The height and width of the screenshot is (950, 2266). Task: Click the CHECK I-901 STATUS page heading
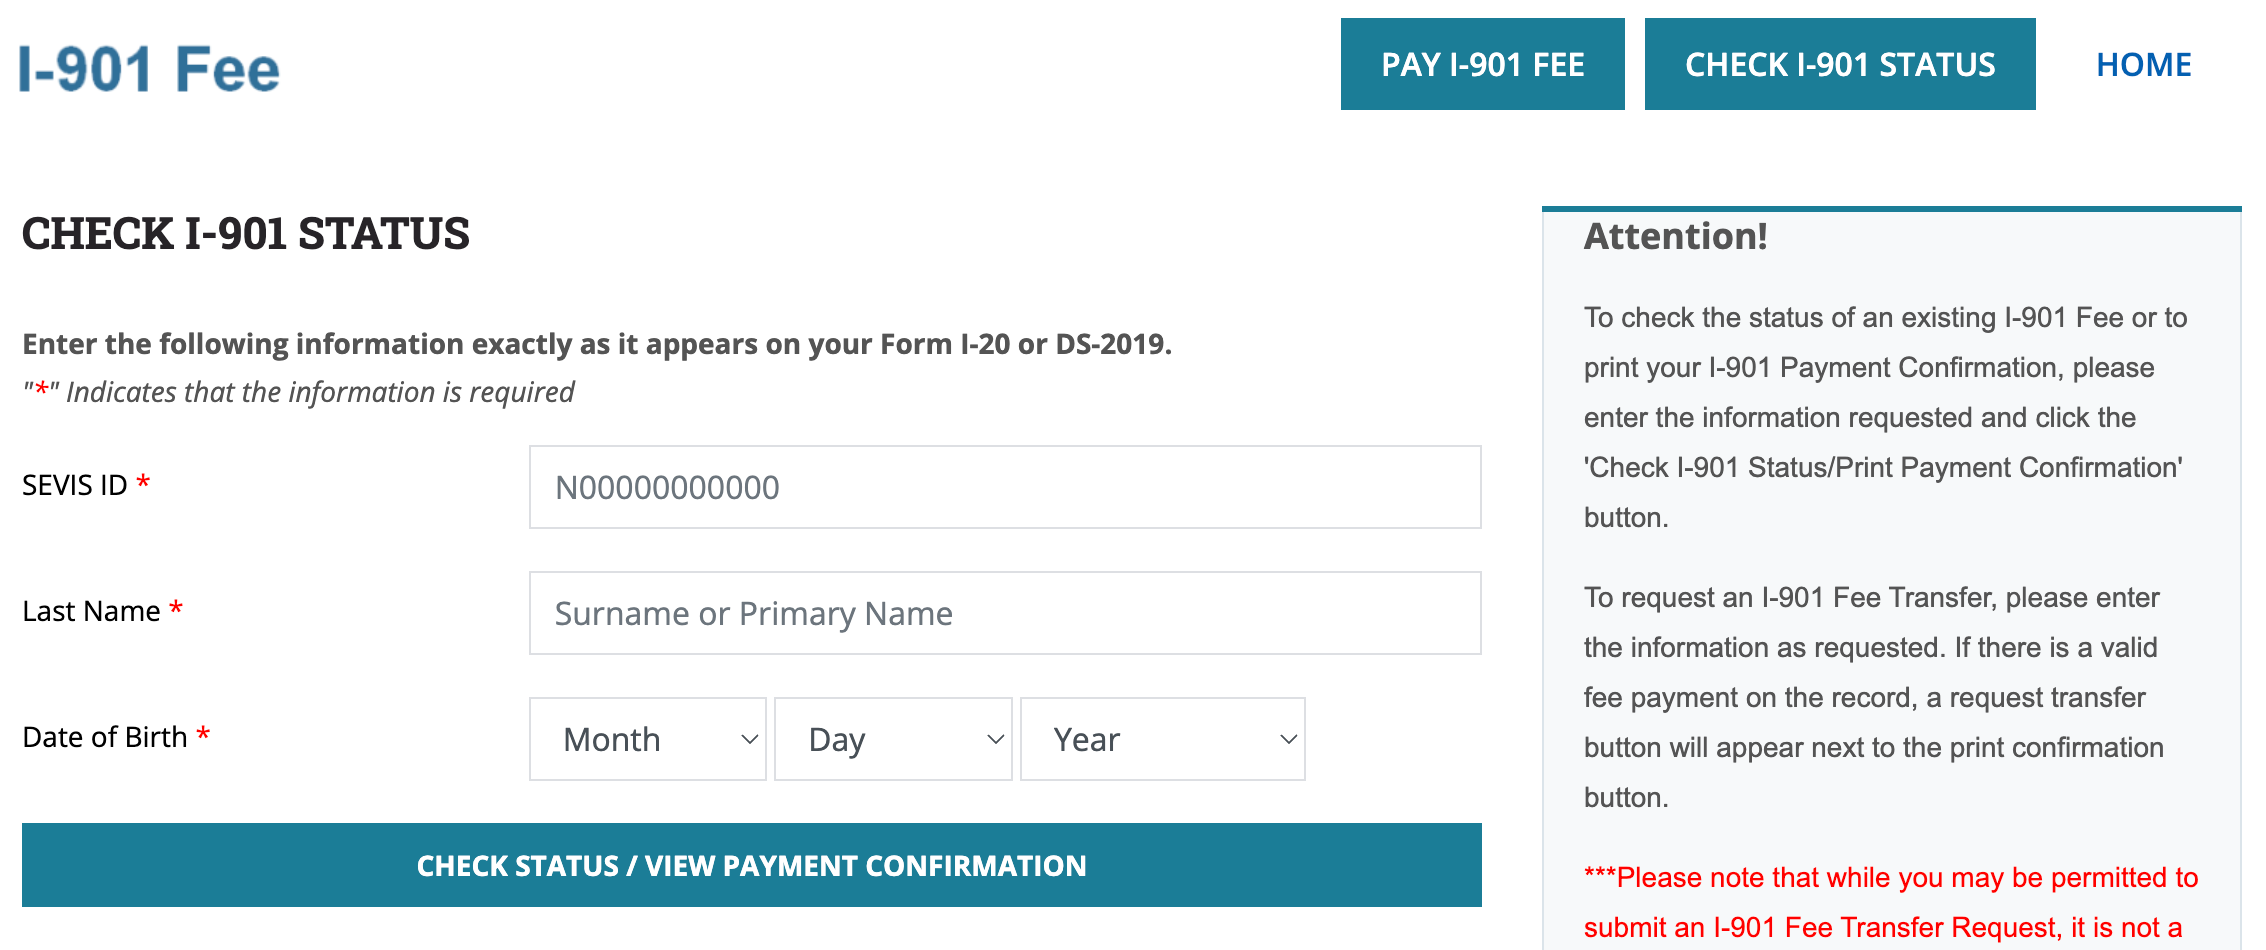pyautogui.click(x=246, y=233)
